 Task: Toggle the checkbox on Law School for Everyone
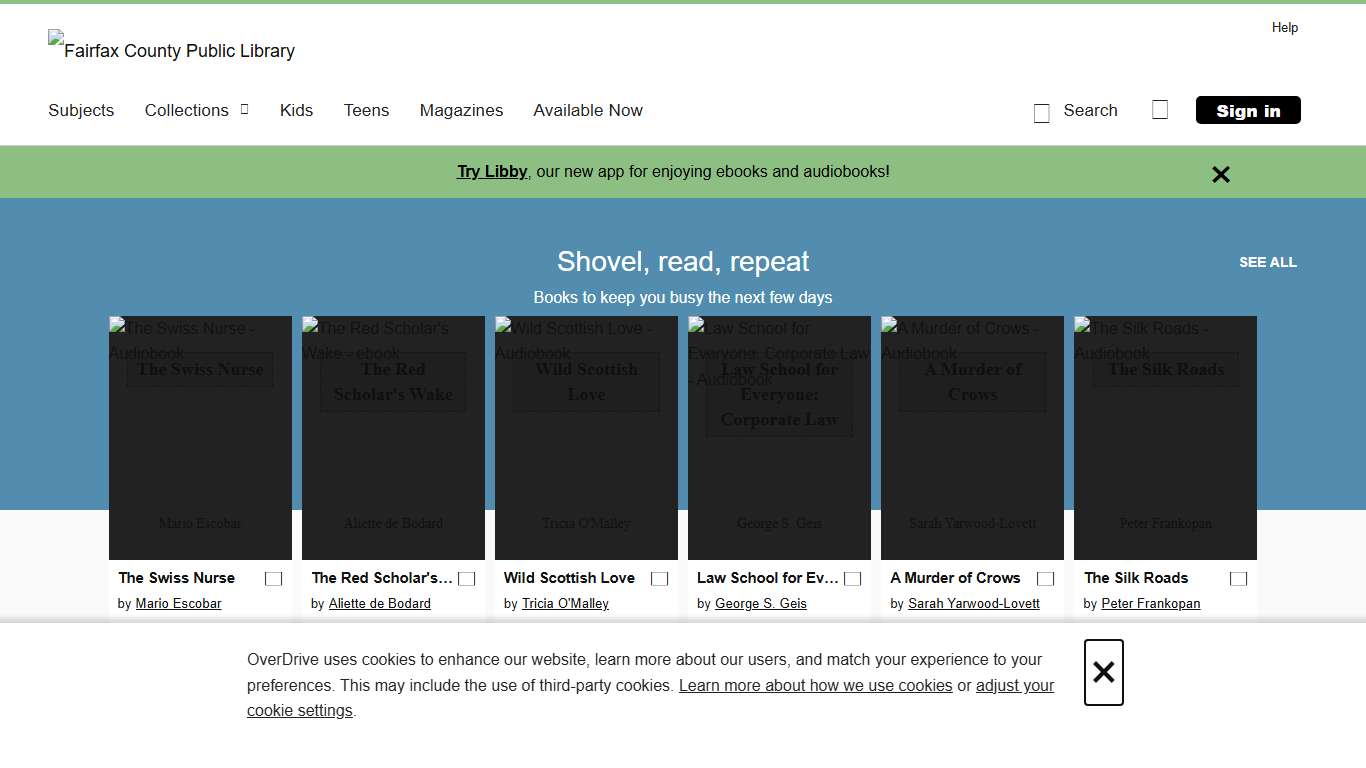point(852,578)
